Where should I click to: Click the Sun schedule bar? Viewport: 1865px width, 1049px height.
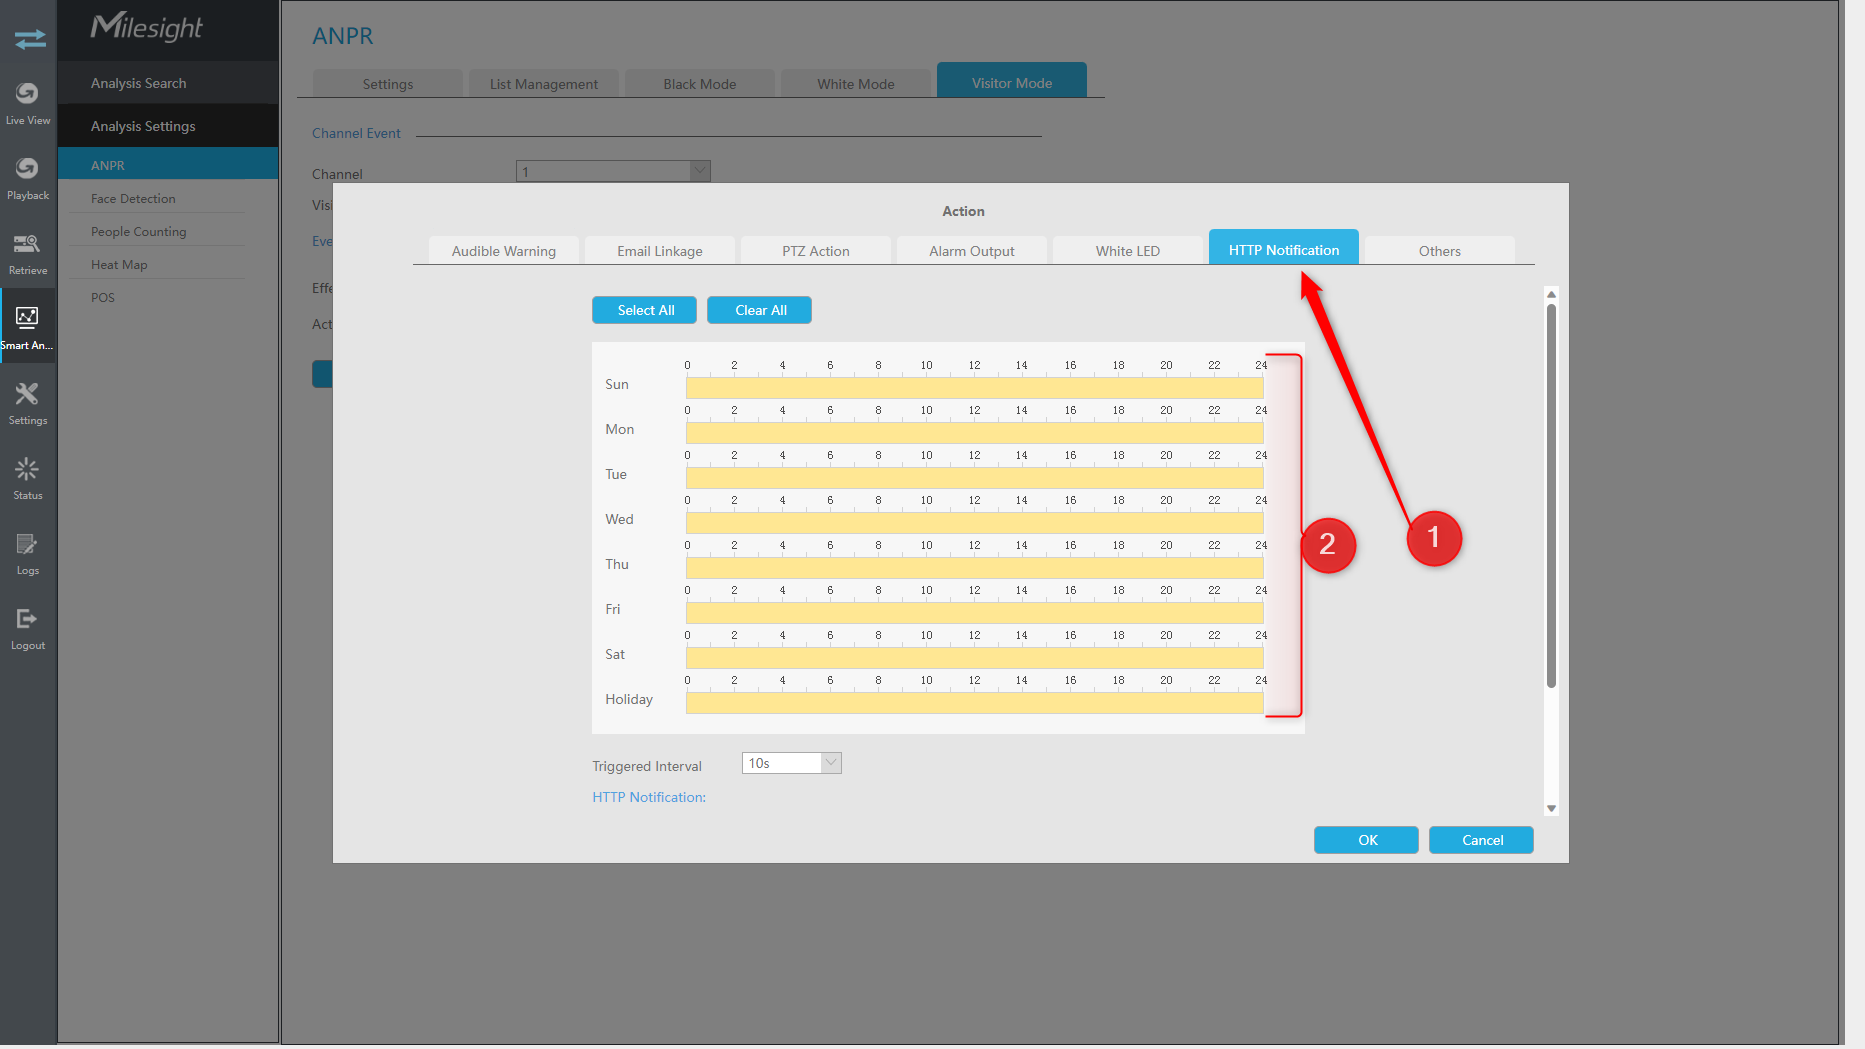975,387
